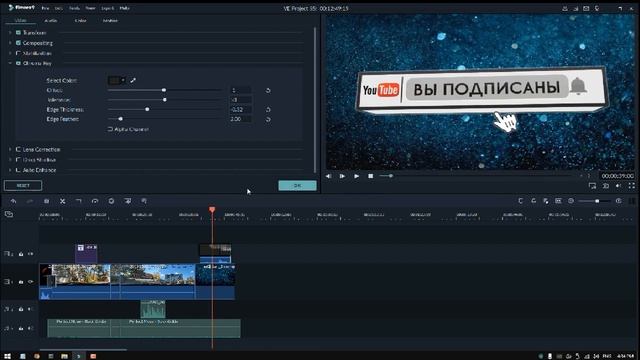Image resolution: width=640 pixels, height=360 pixels.
Task: Click the zoom in timeline icon
Action: pos(619,201)
